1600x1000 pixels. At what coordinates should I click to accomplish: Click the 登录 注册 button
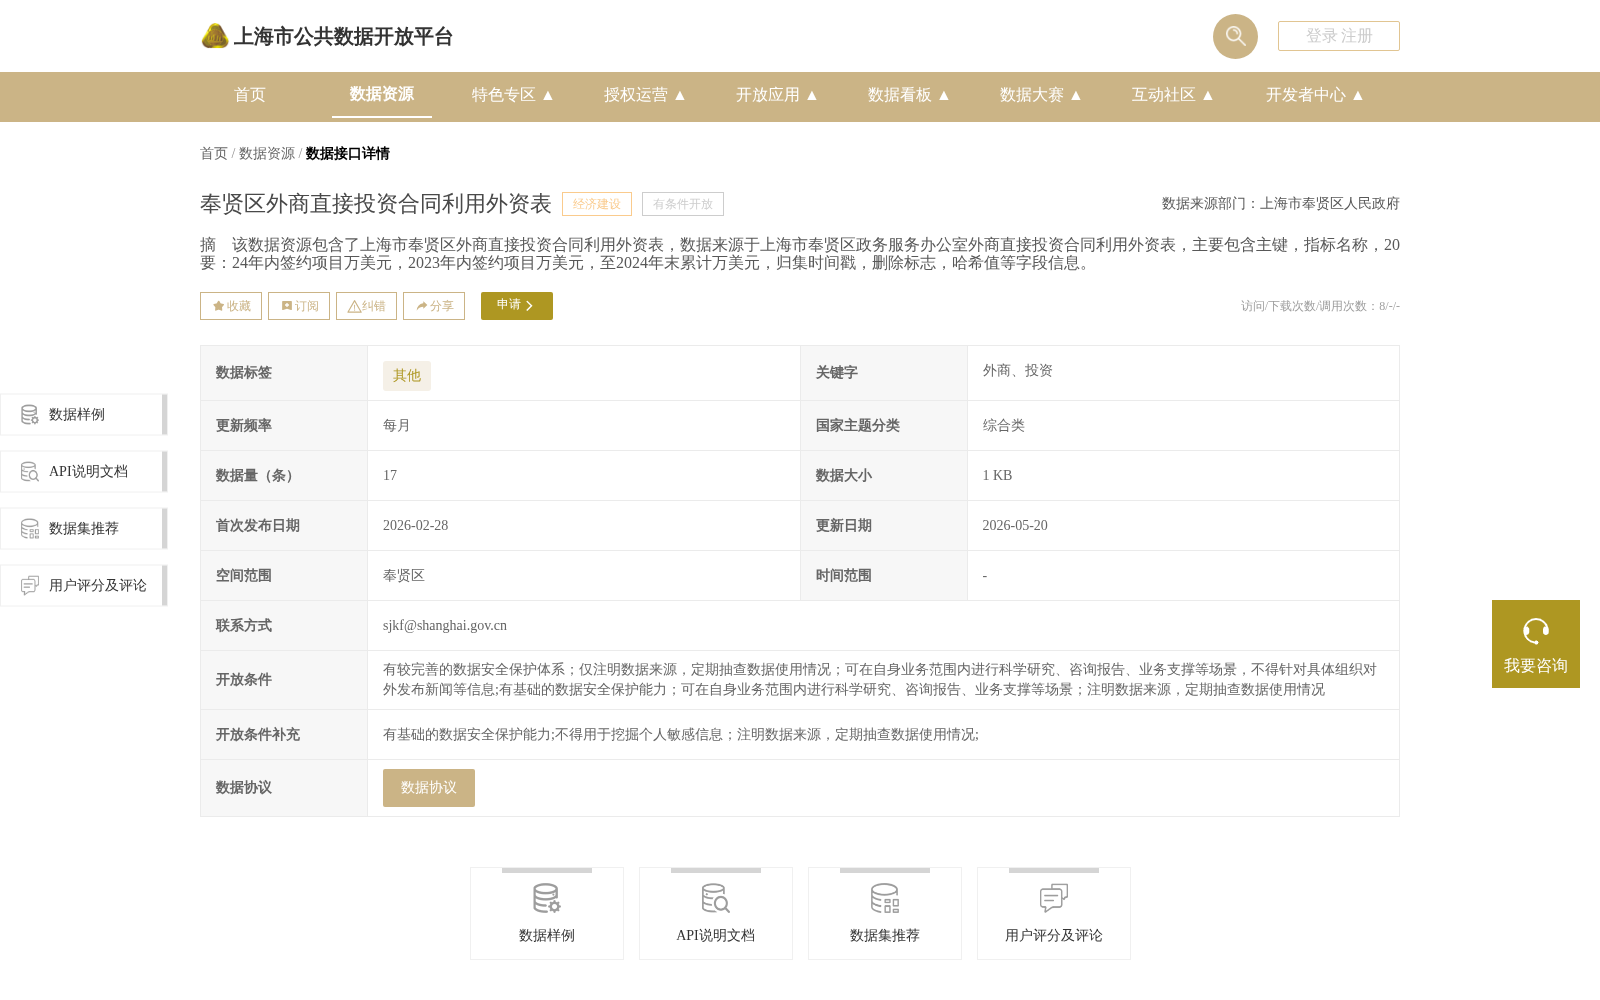point(1339,36)
